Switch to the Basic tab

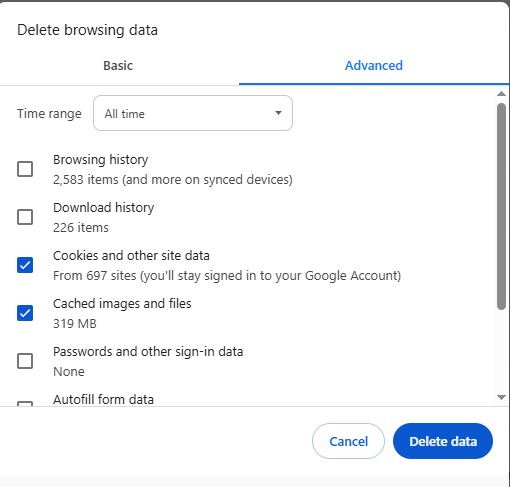pos(118,66)
